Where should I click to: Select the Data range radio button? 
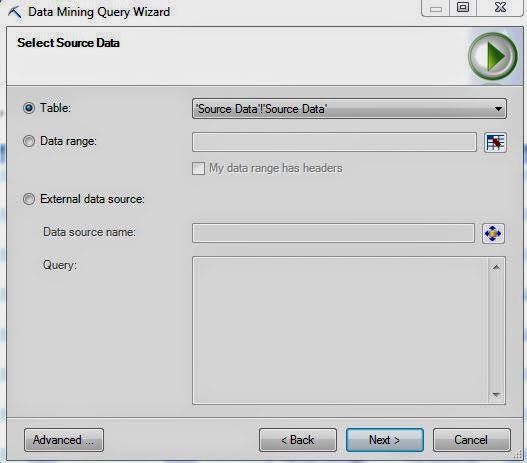[29, 141]
